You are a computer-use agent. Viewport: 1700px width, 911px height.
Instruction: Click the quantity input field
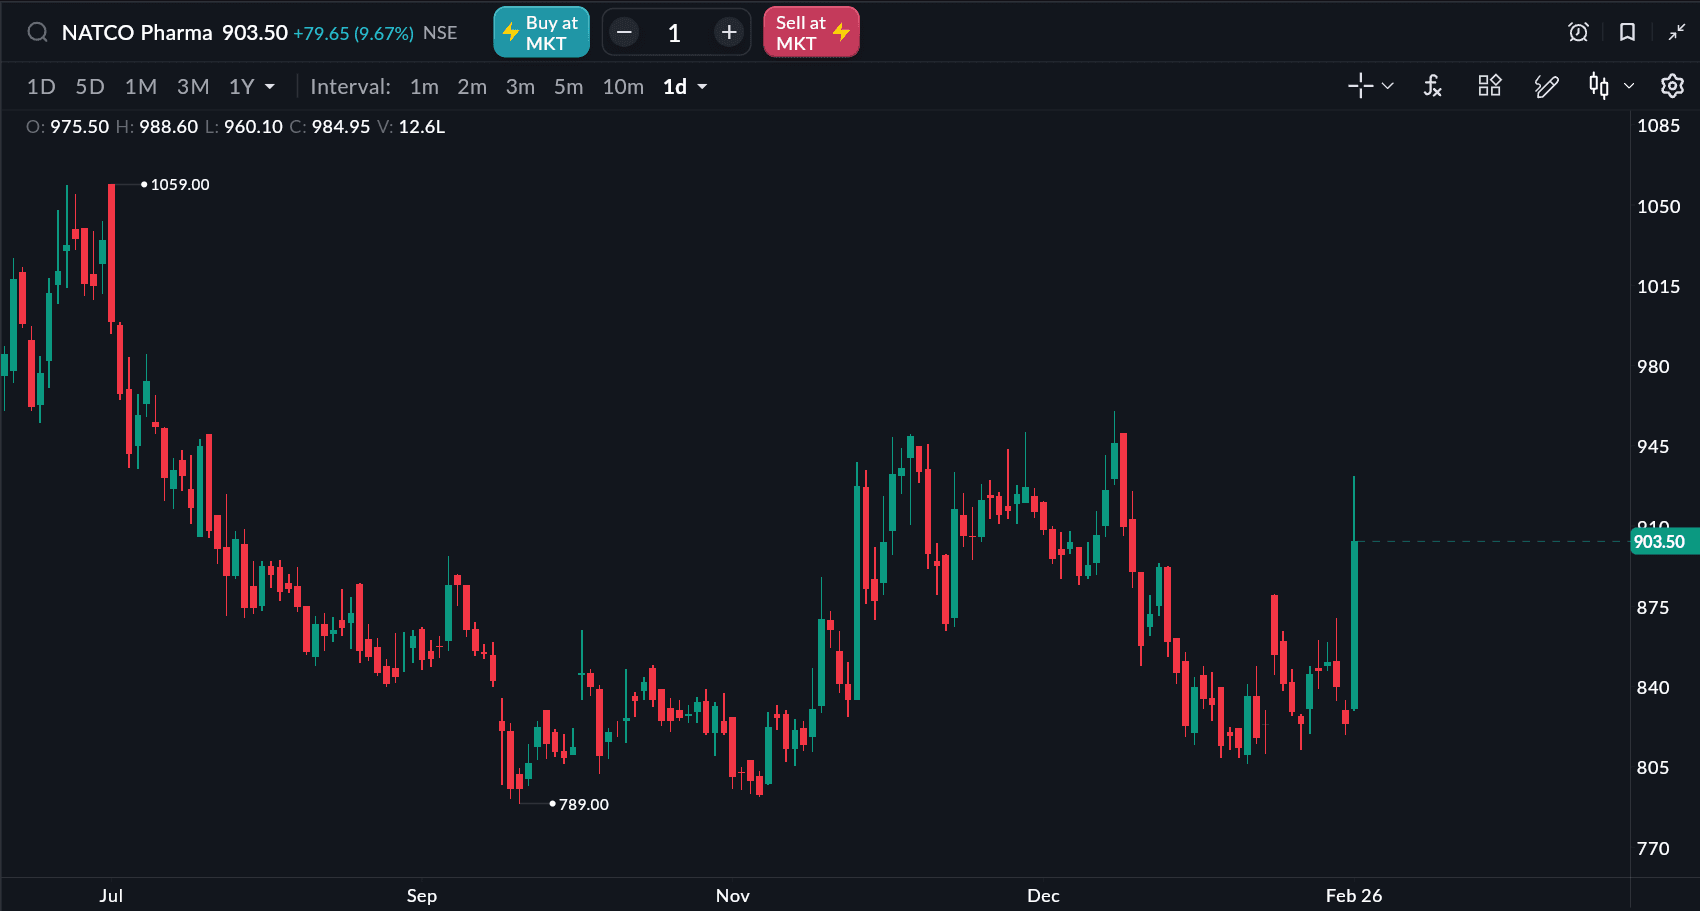[x=675, y=33]
